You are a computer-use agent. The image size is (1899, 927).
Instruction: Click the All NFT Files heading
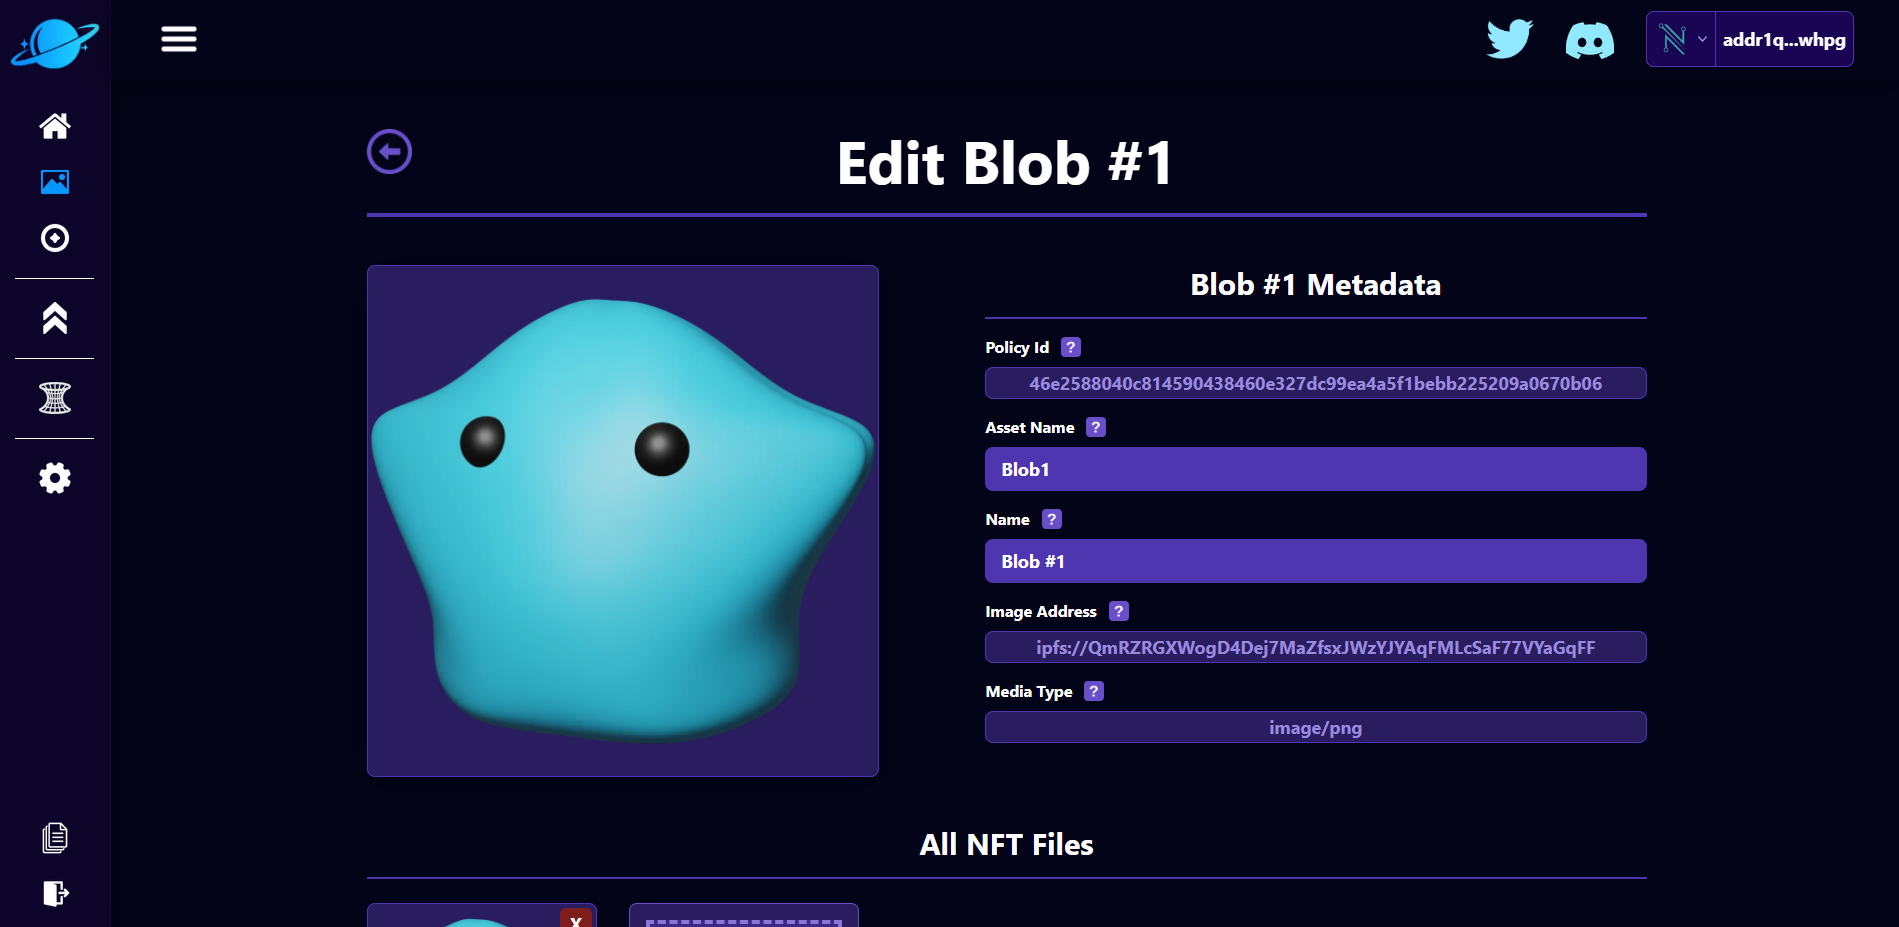[1006, 845]
